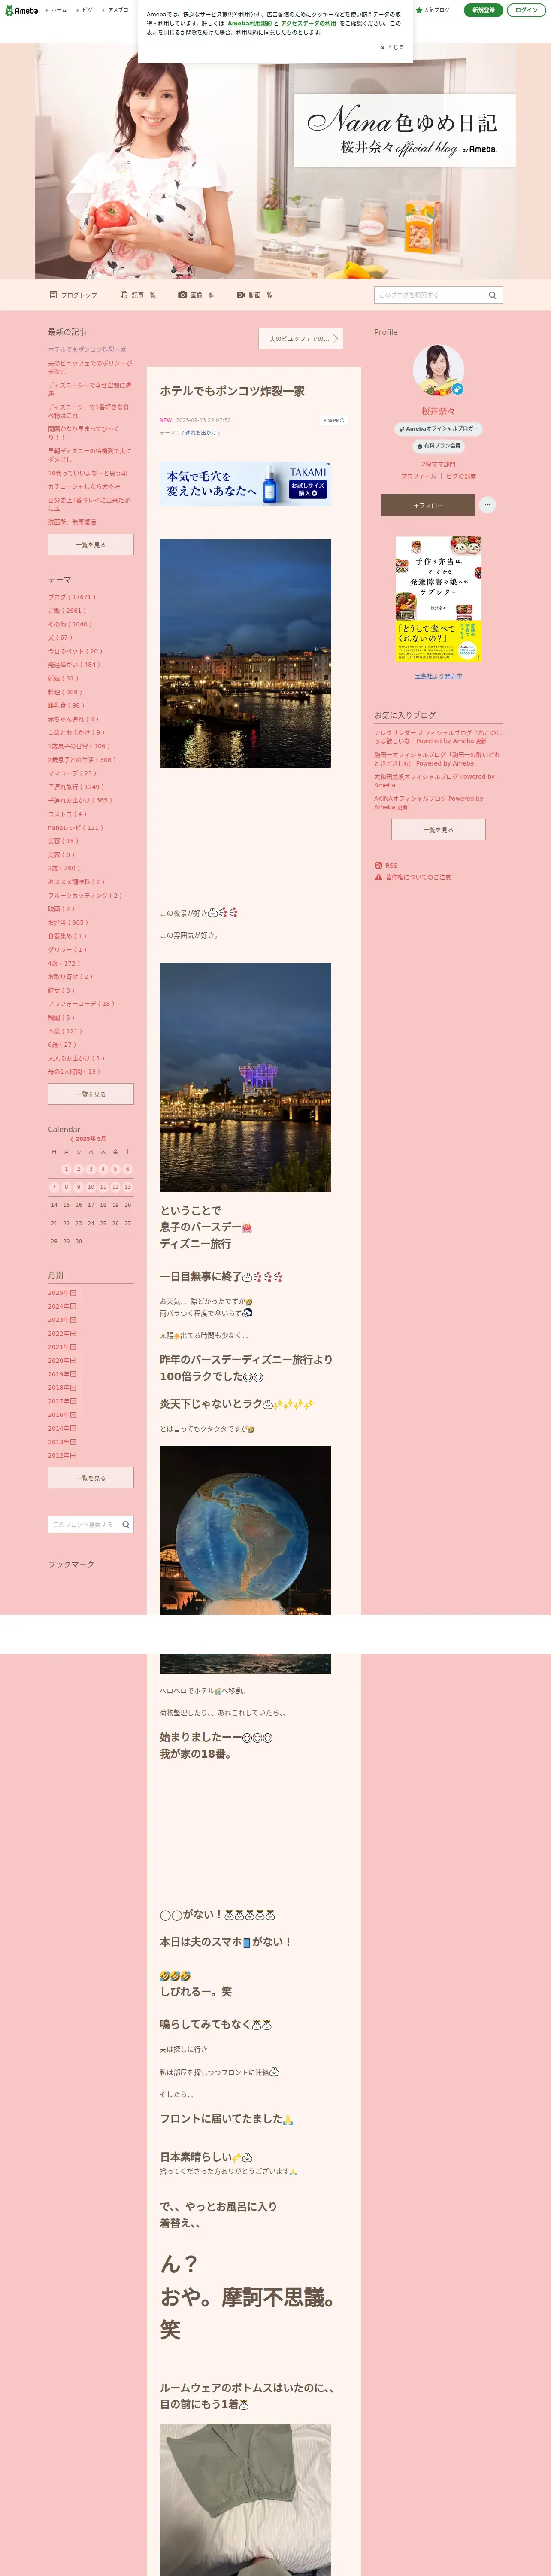The image size is (551, 2576).
Task: Click the book cover image
Action: (x=438, y=598)
